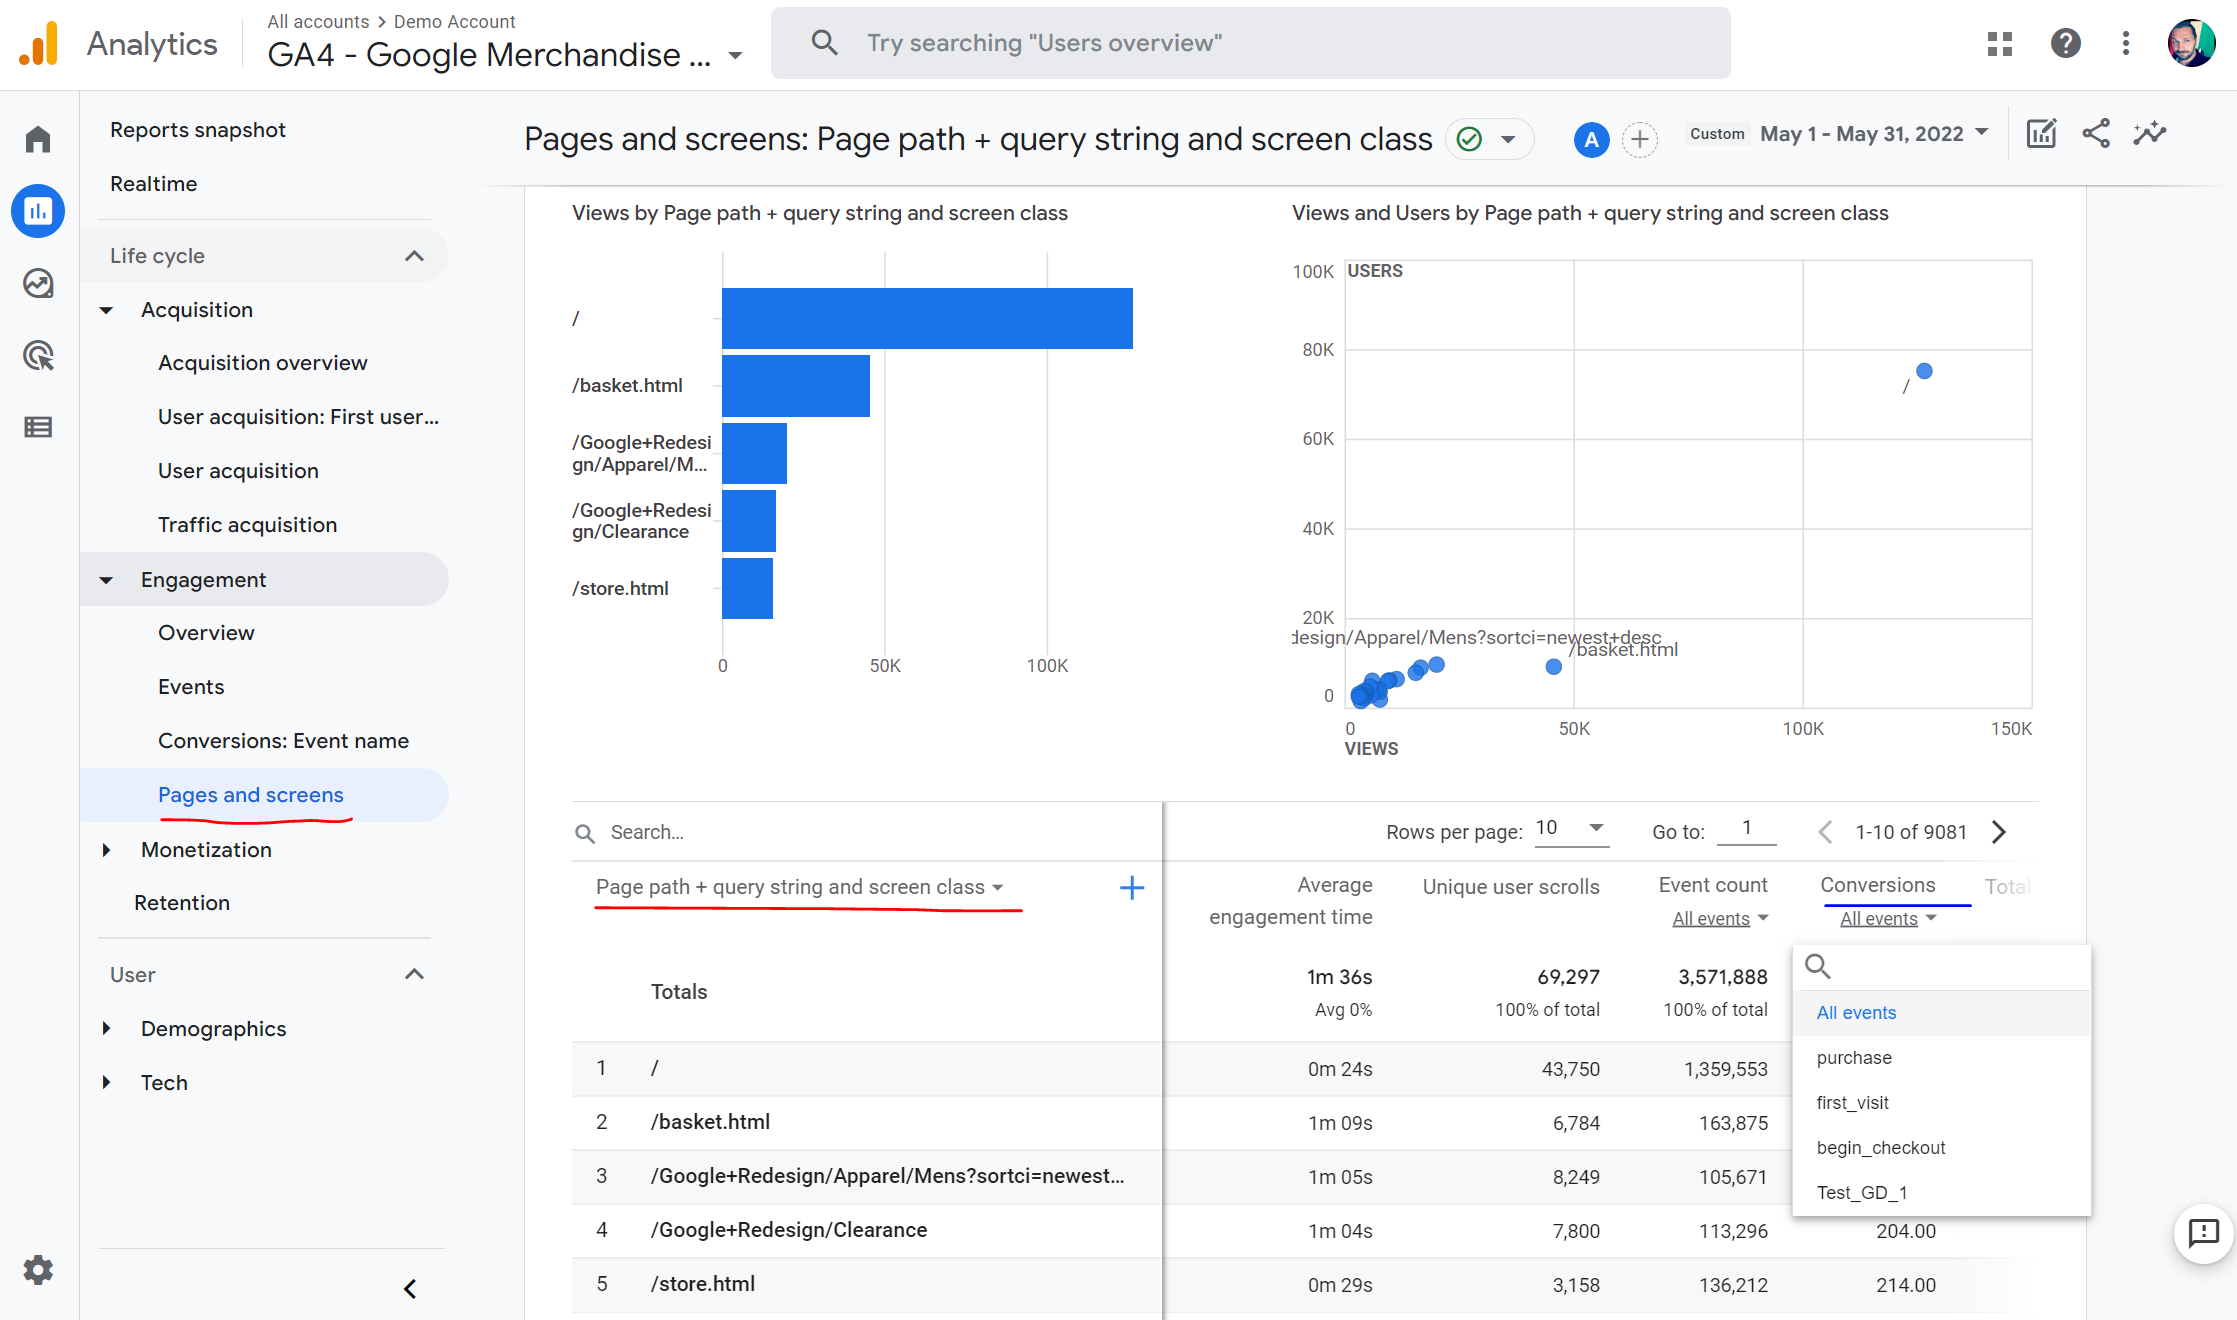The width and height of the screenshot is (2237, 1320).
Task: Click the Google Analytics logo
Action: point(39,44)
